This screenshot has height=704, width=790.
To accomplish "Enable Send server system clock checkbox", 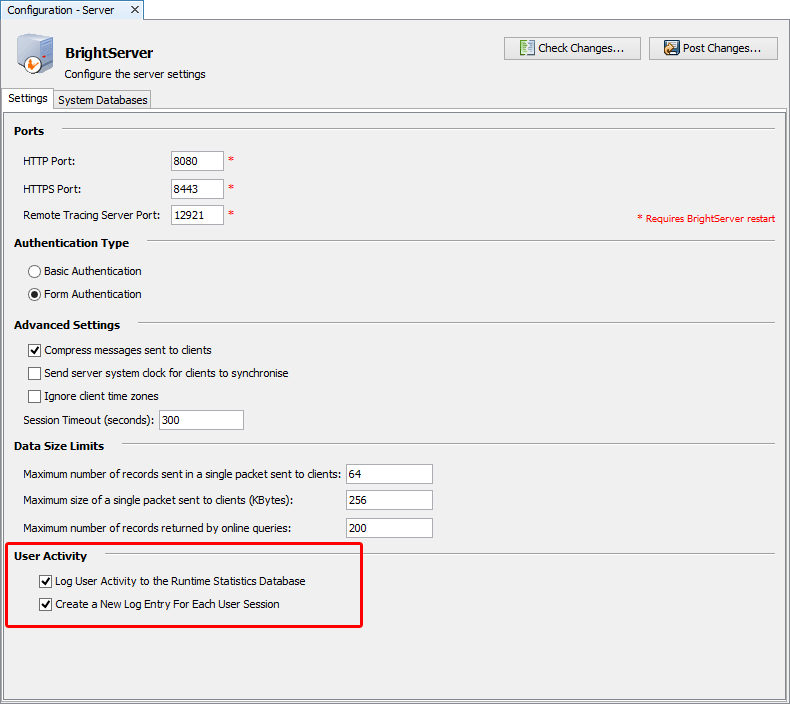I will (x=35, y=373).
